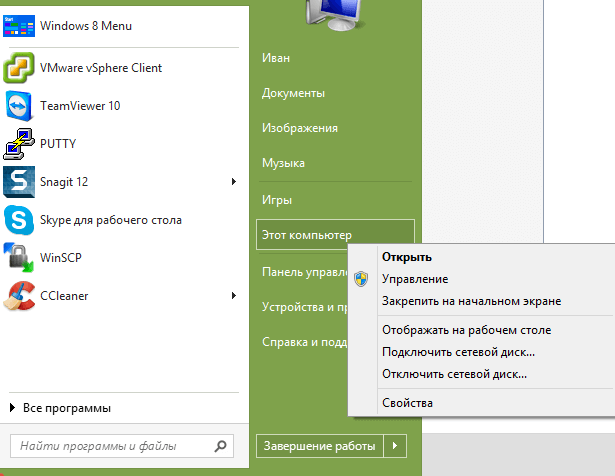Open the Windows 8 Menu icon

(19, 26)
